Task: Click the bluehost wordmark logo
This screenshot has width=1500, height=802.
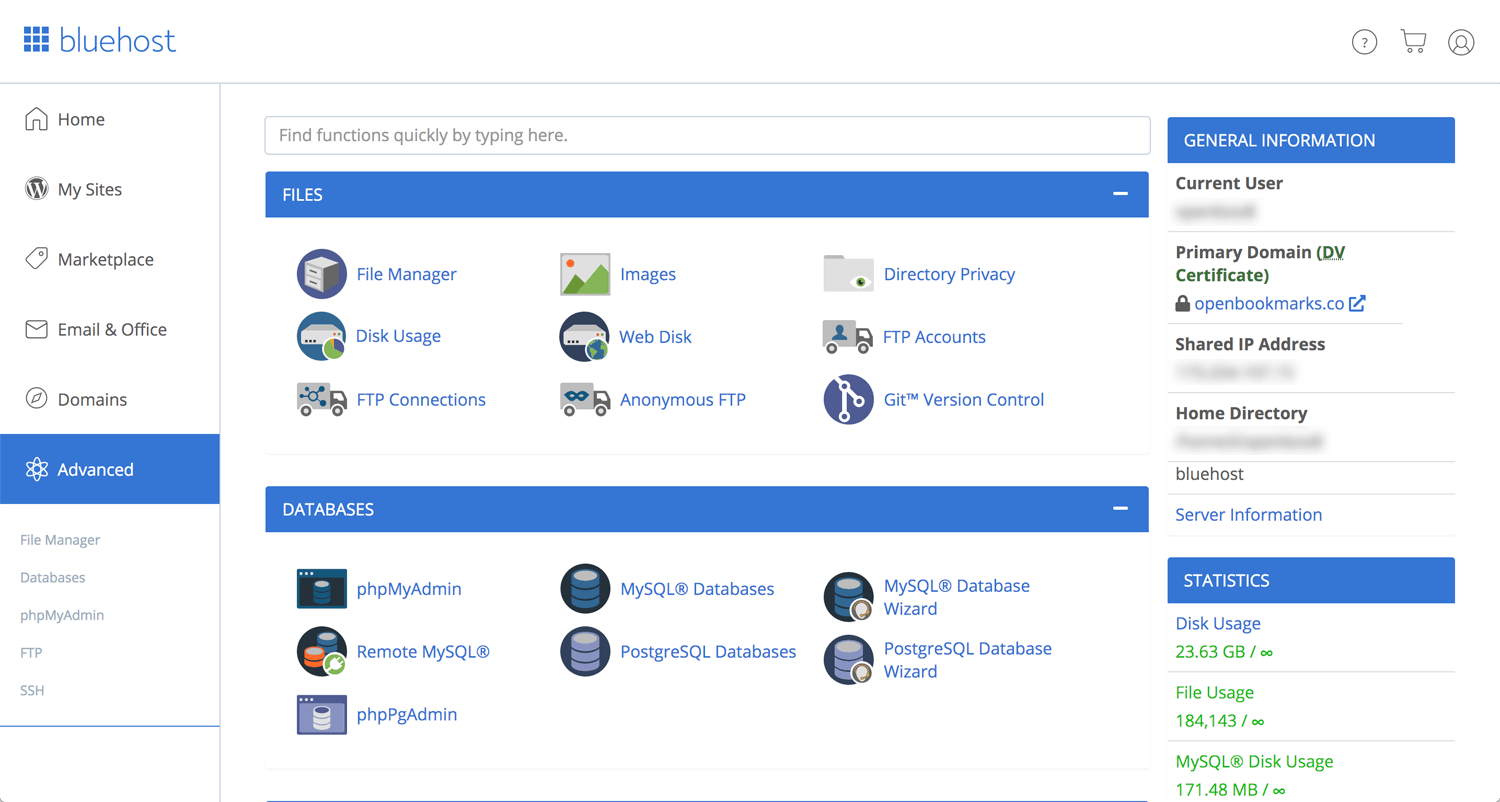Action: tap(117, 40)
